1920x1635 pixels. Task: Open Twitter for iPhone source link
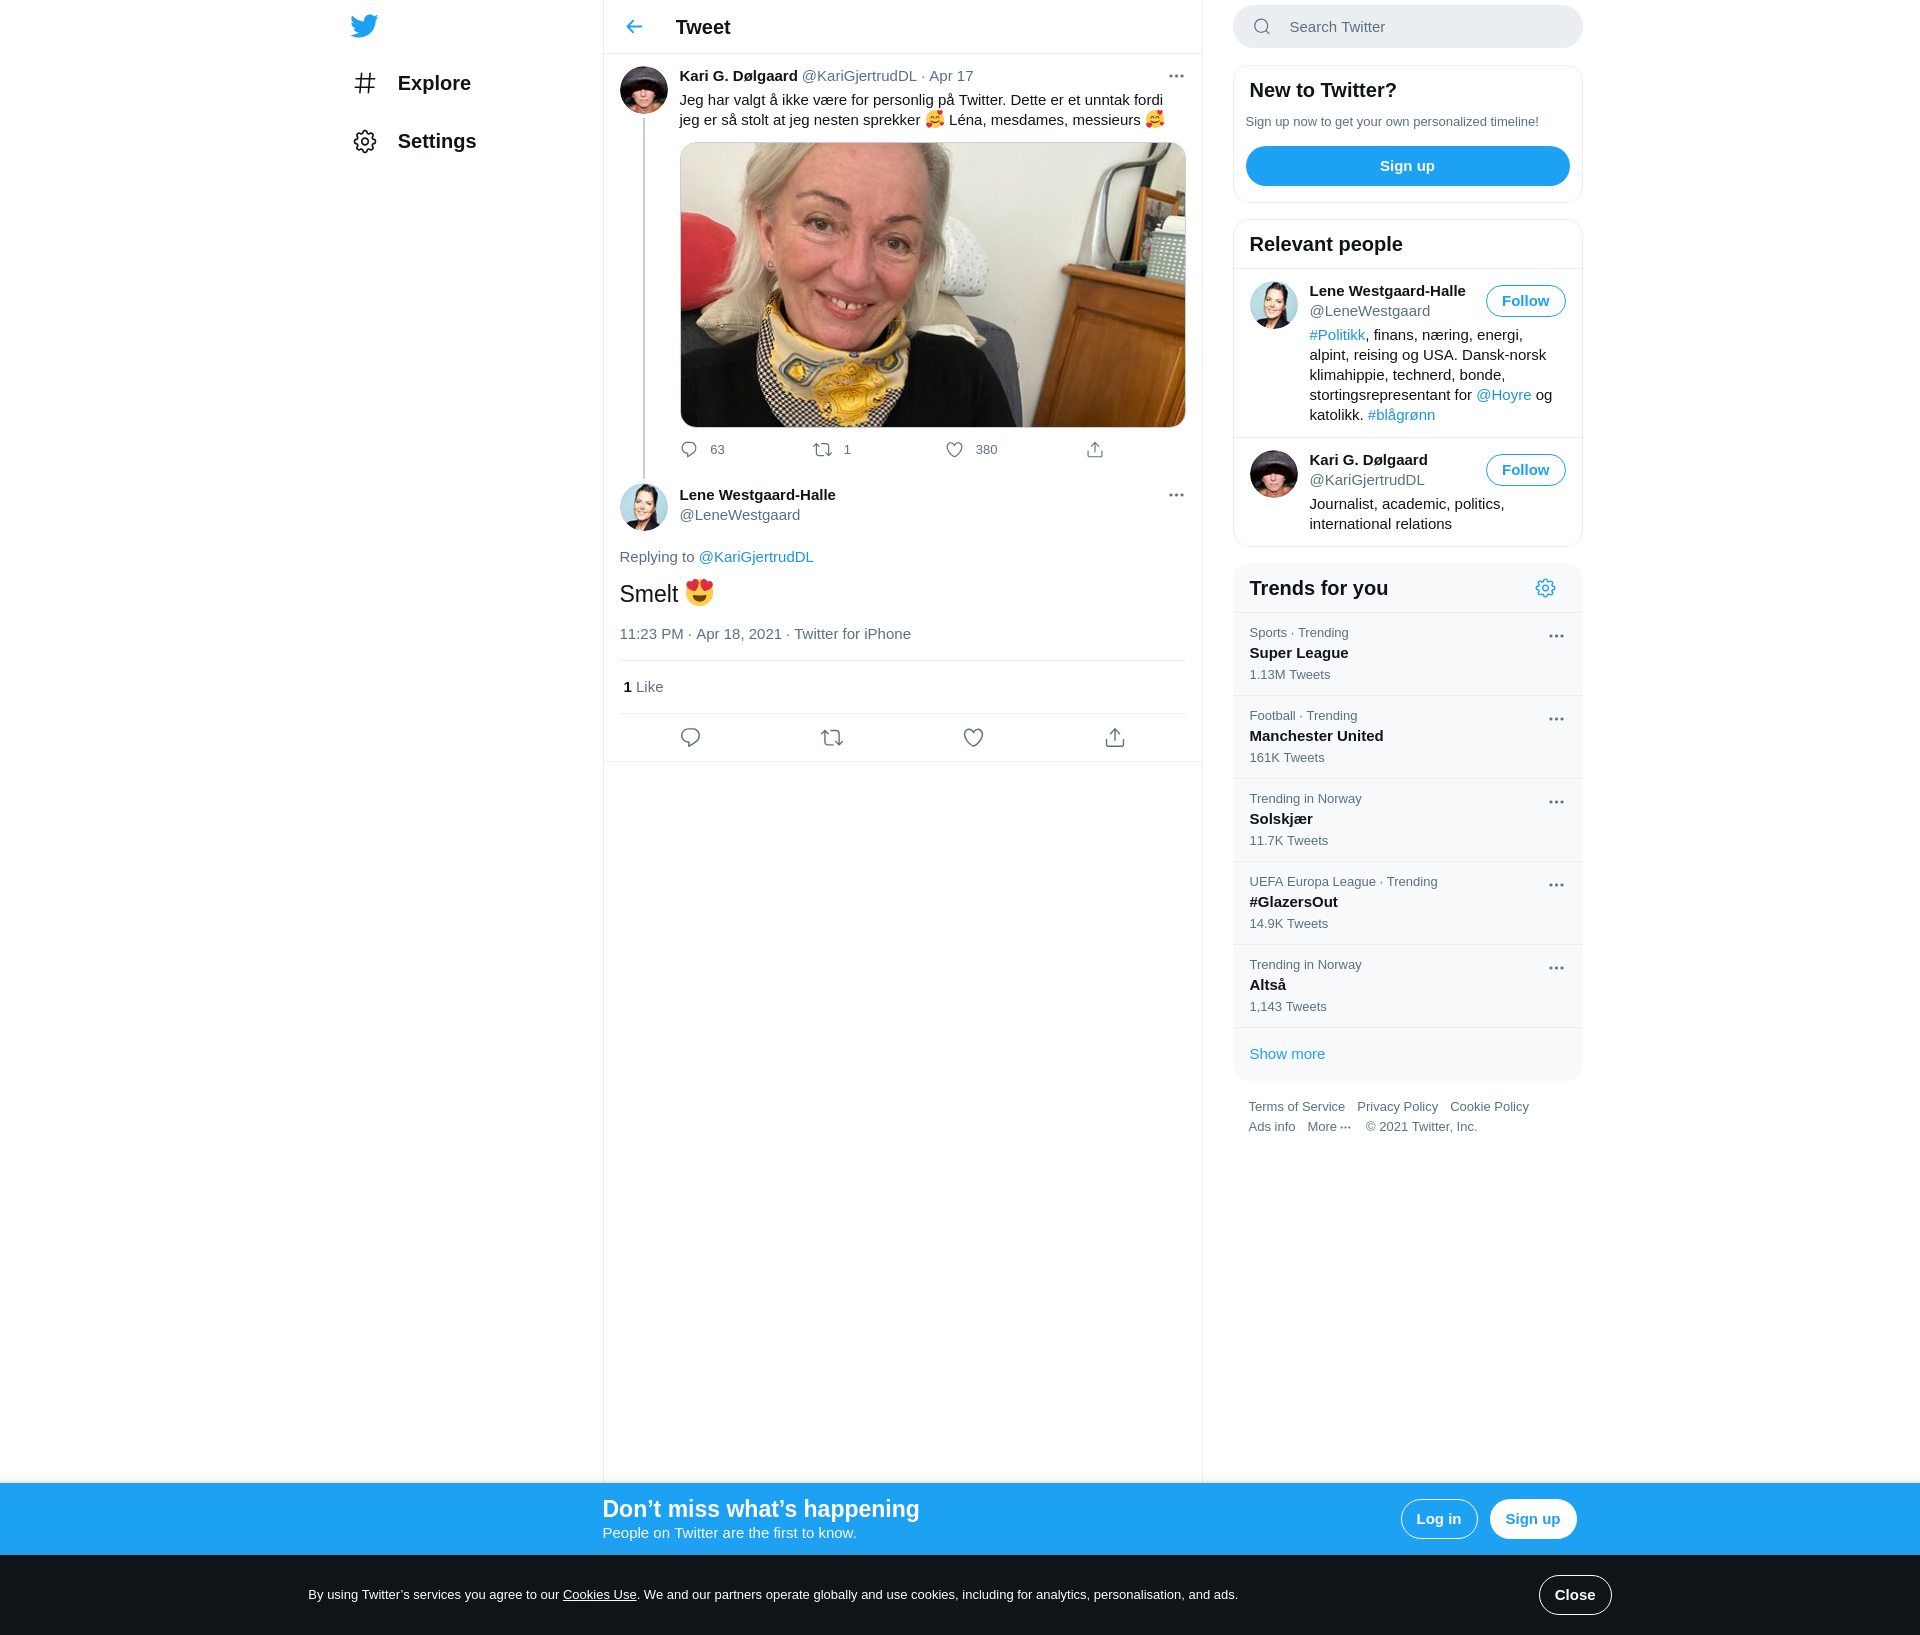852,634
